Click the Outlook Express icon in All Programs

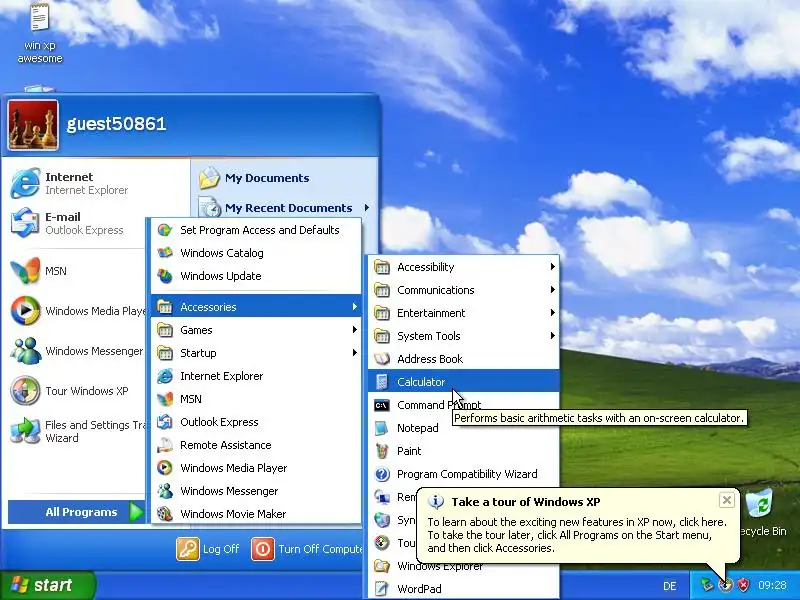point(164,422)
